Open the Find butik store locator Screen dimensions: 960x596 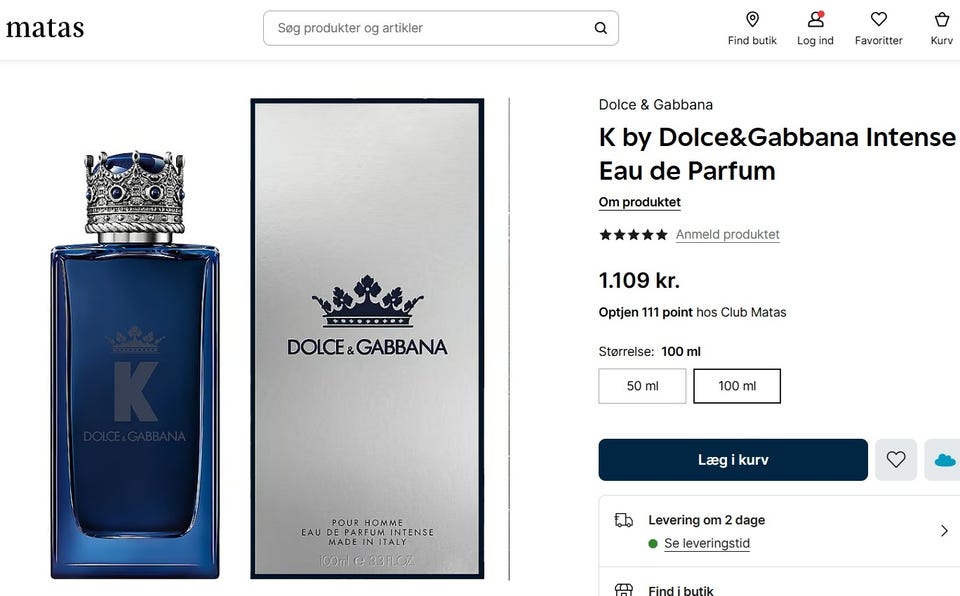(752, 20)
